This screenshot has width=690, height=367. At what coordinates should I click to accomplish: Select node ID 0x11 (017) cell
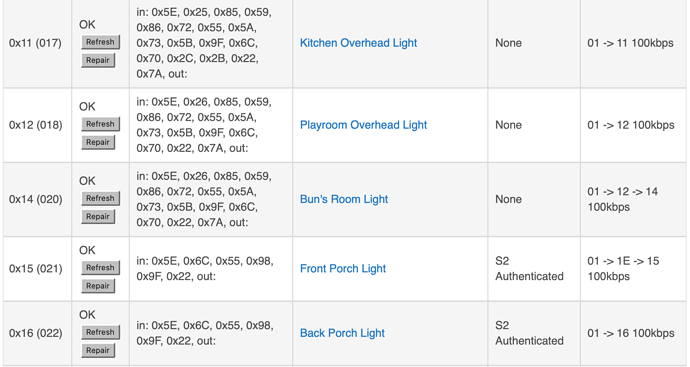pos(37,43)
